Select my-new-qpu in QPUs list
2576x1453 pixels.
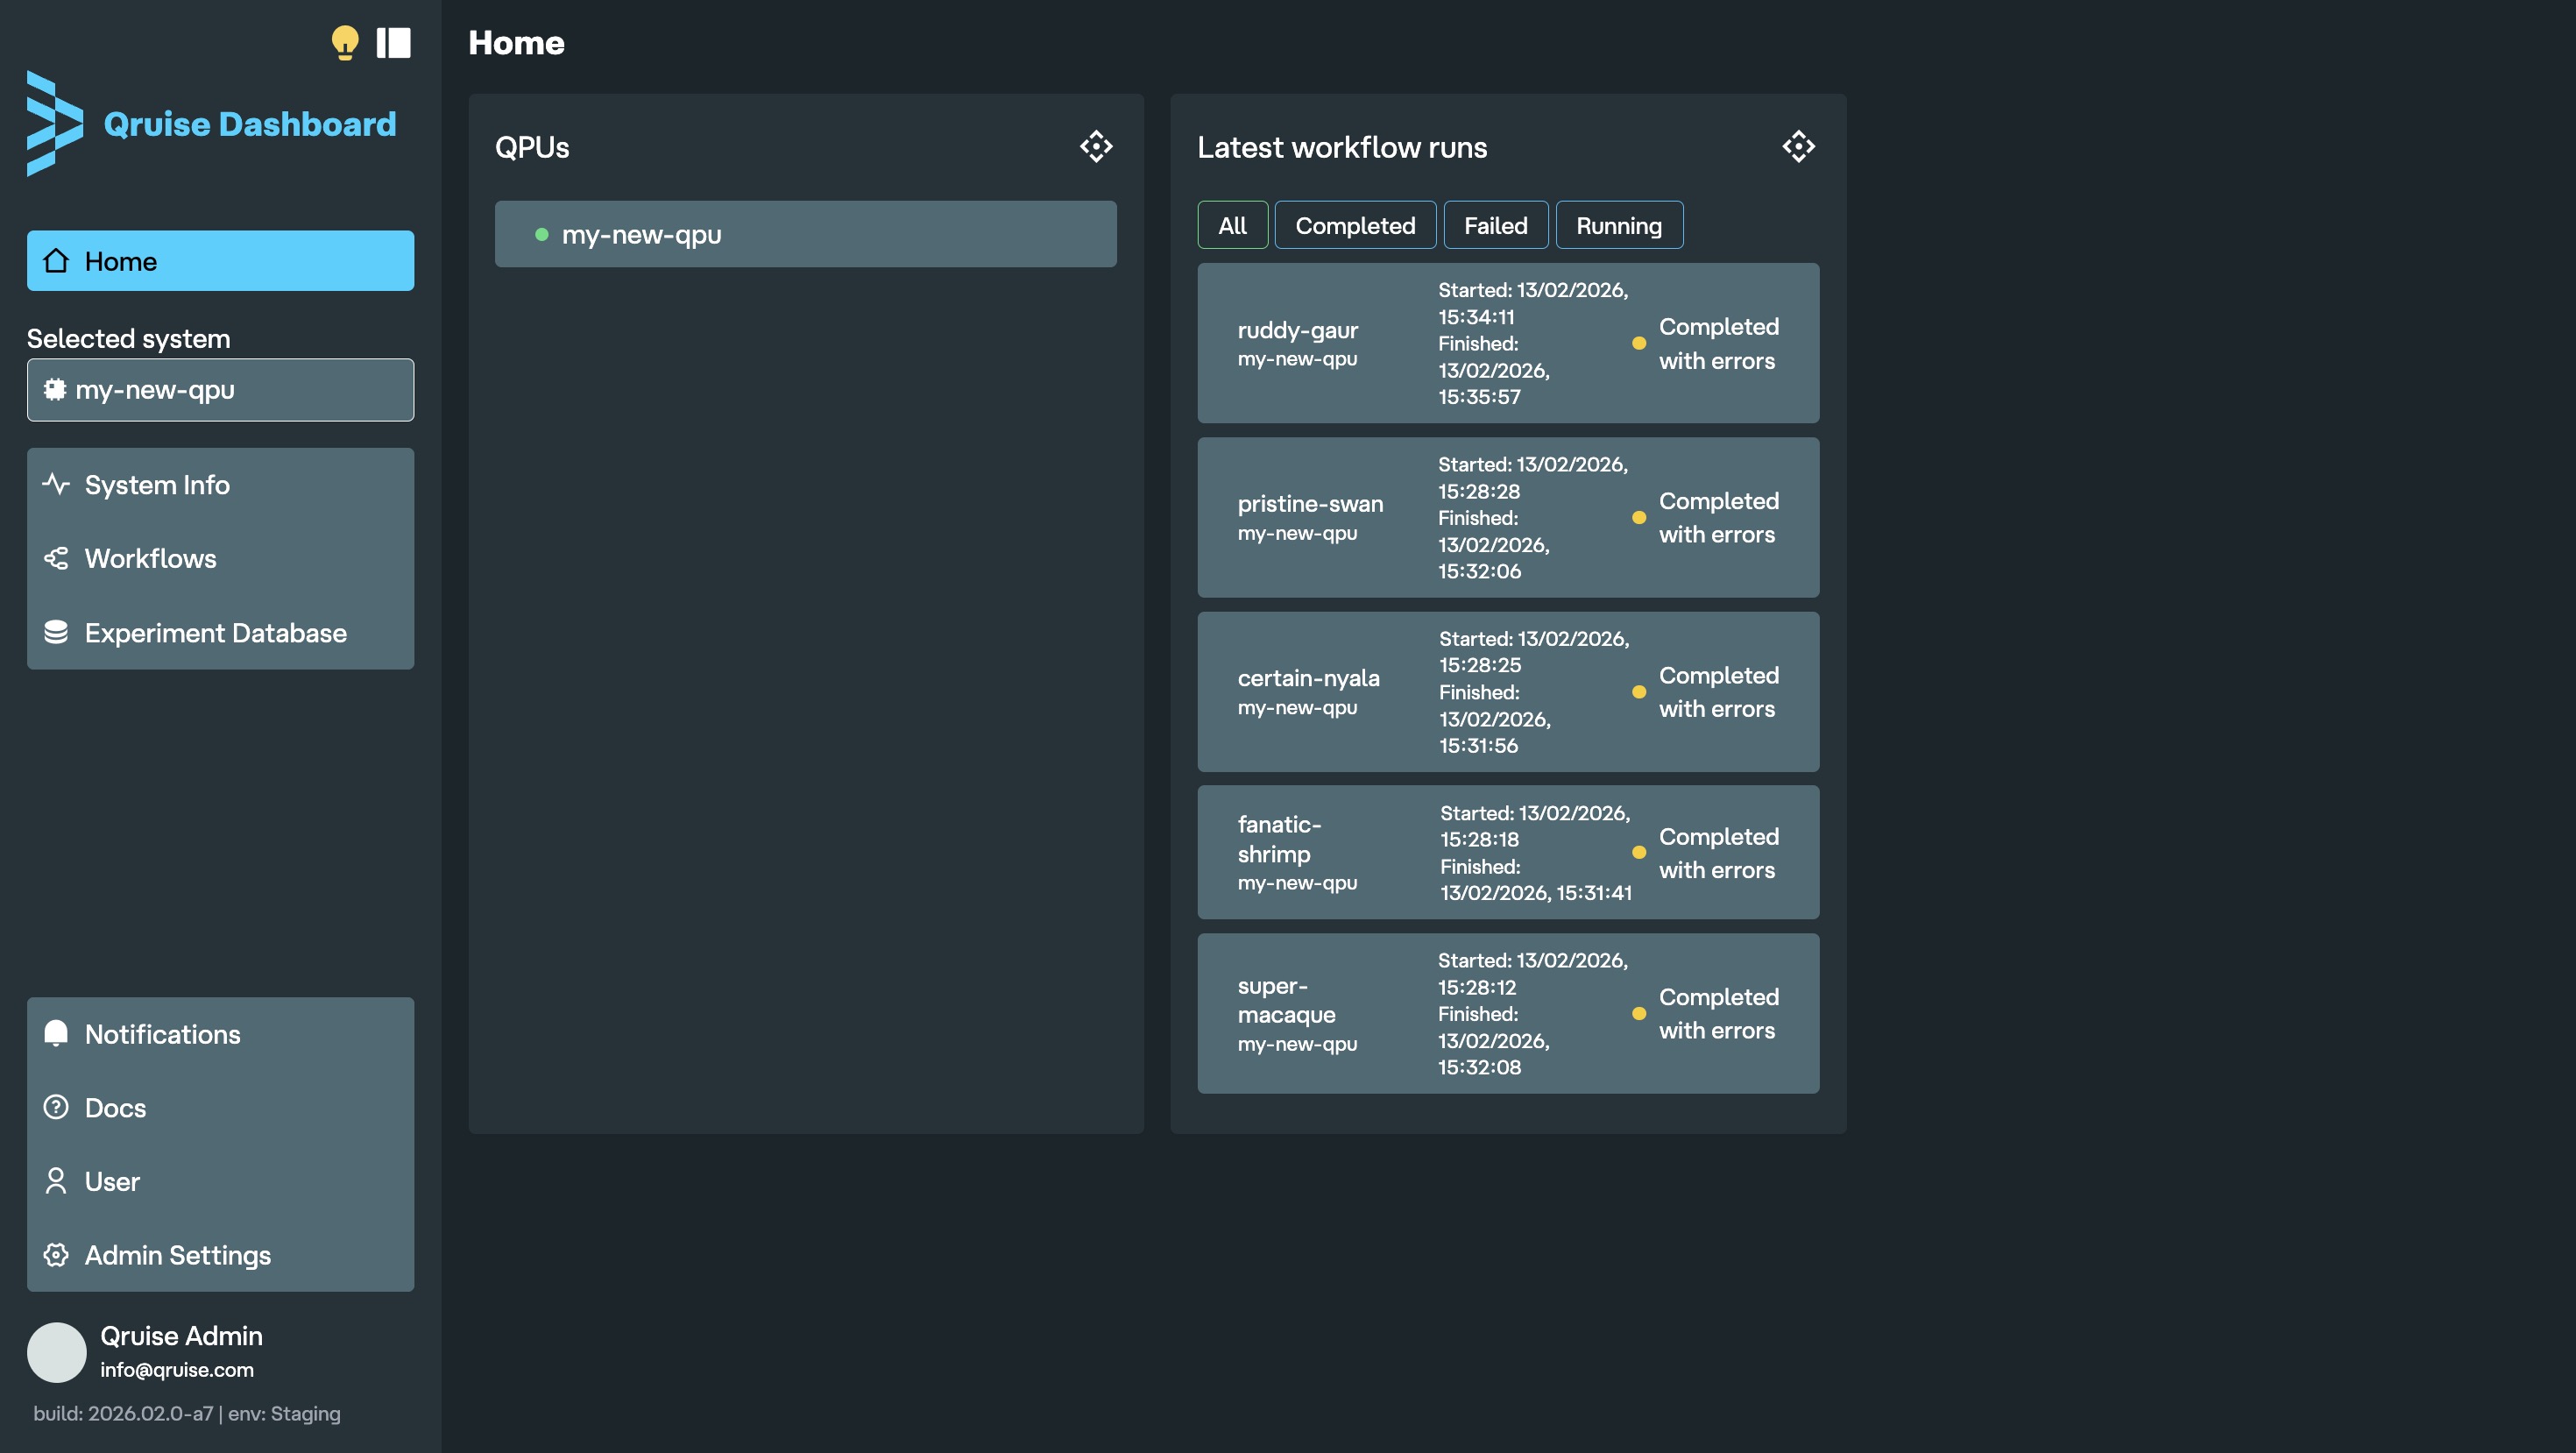[805, 234]
